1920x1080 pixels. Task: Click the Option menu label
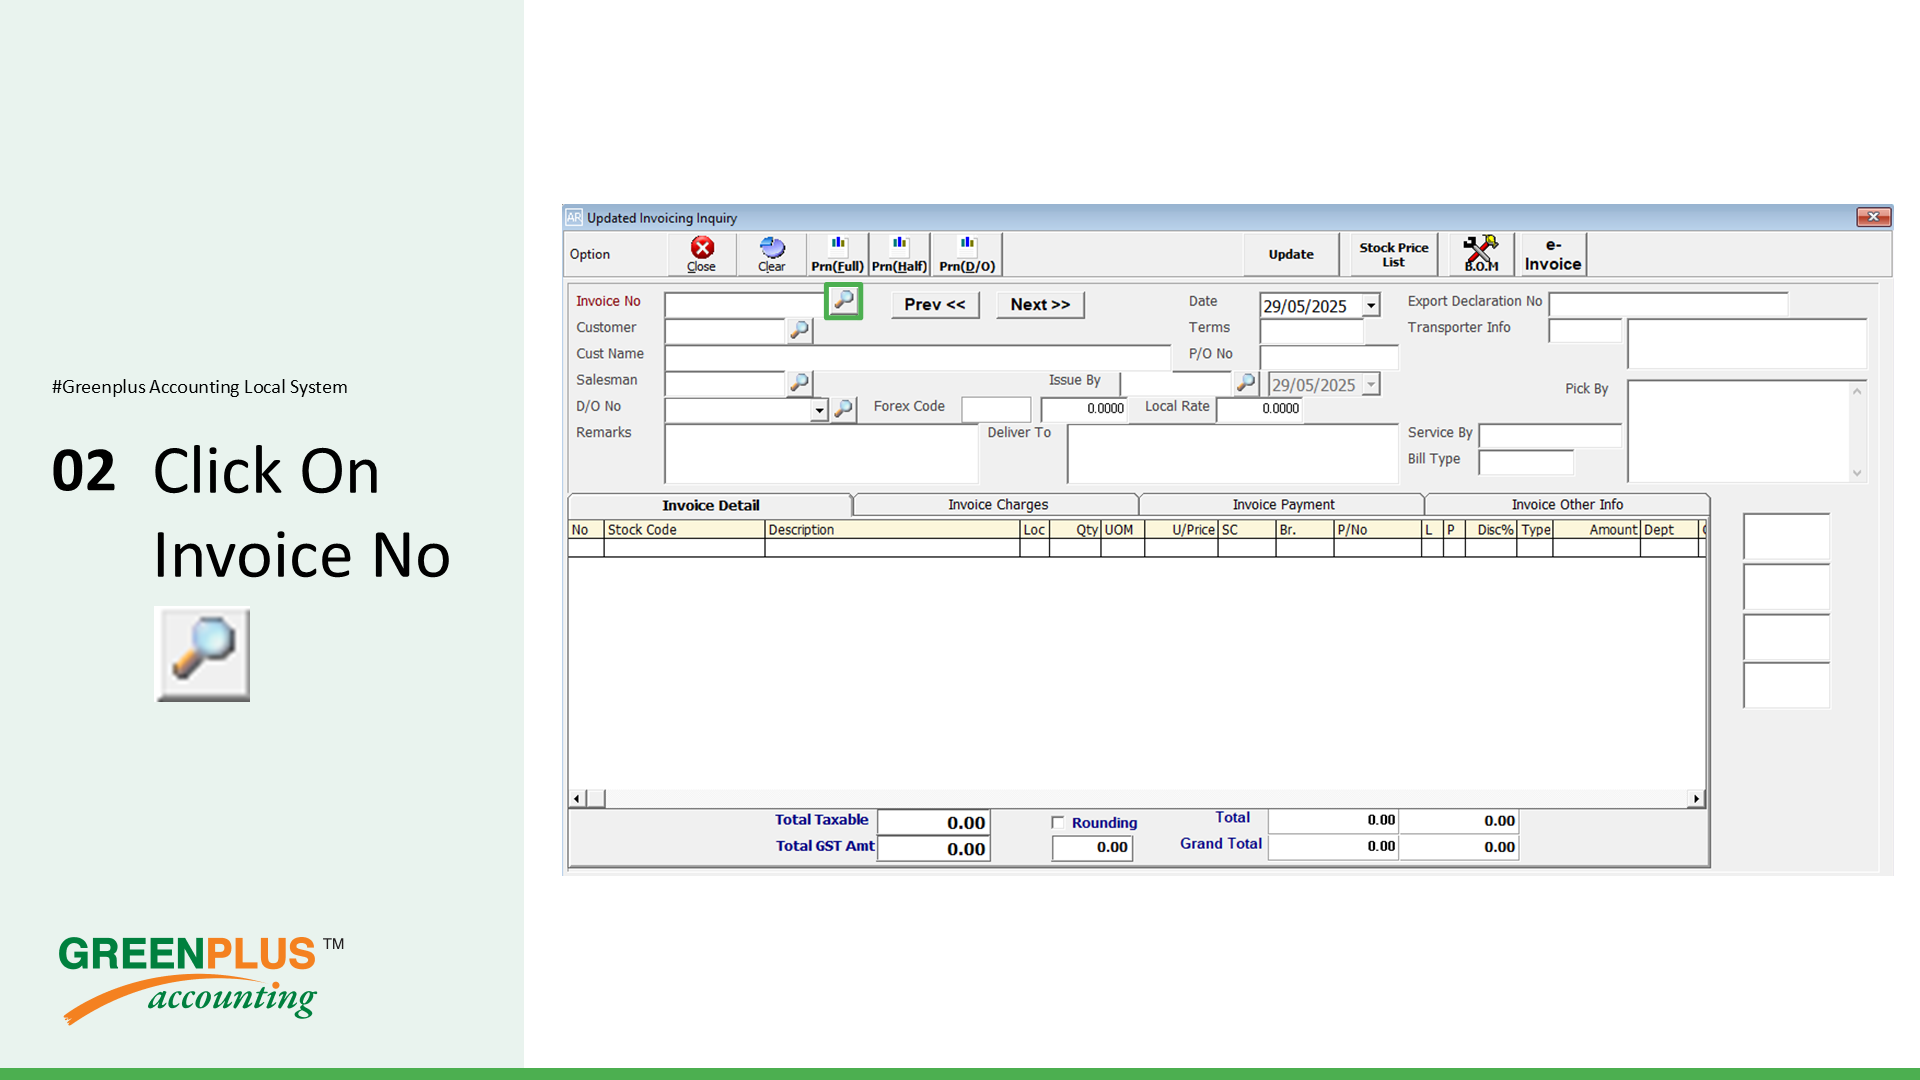[x=590, y=254]
